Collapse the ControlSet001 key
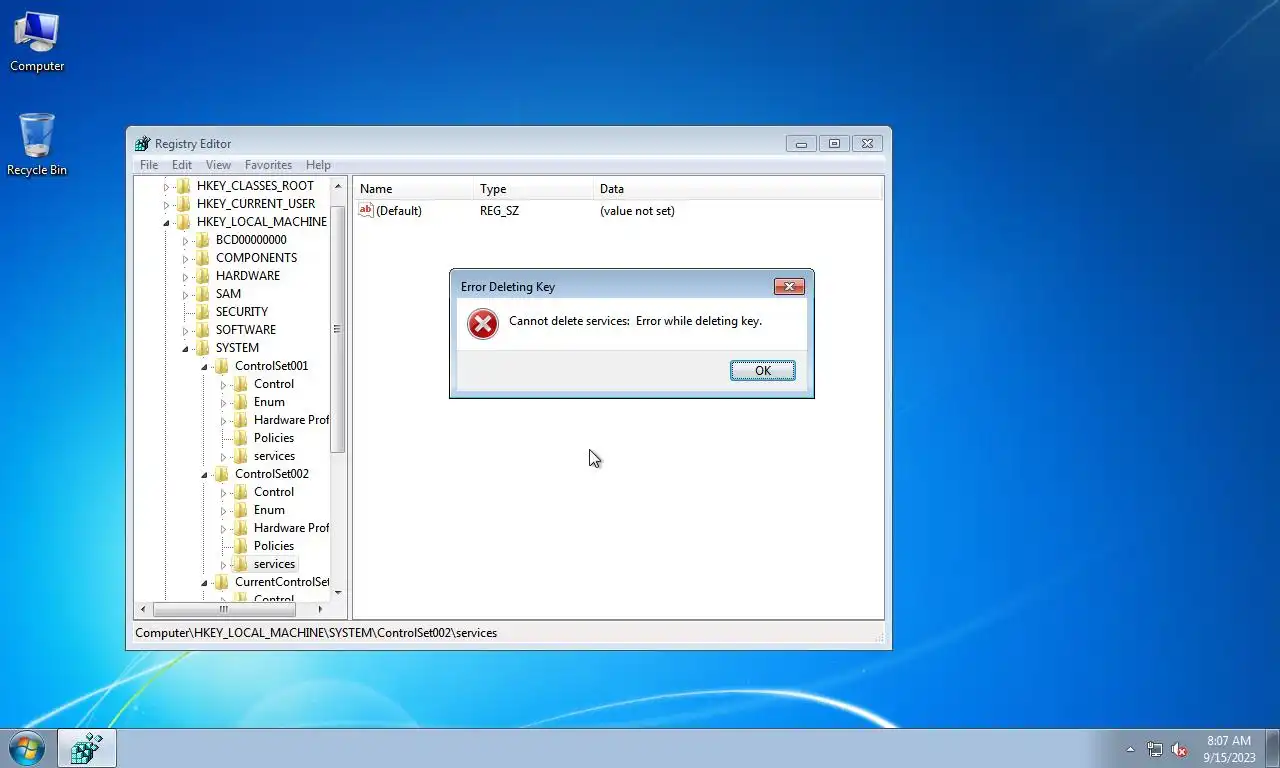Image resolution: width=1280 pixels, height=768 pixels. (204, 366)
